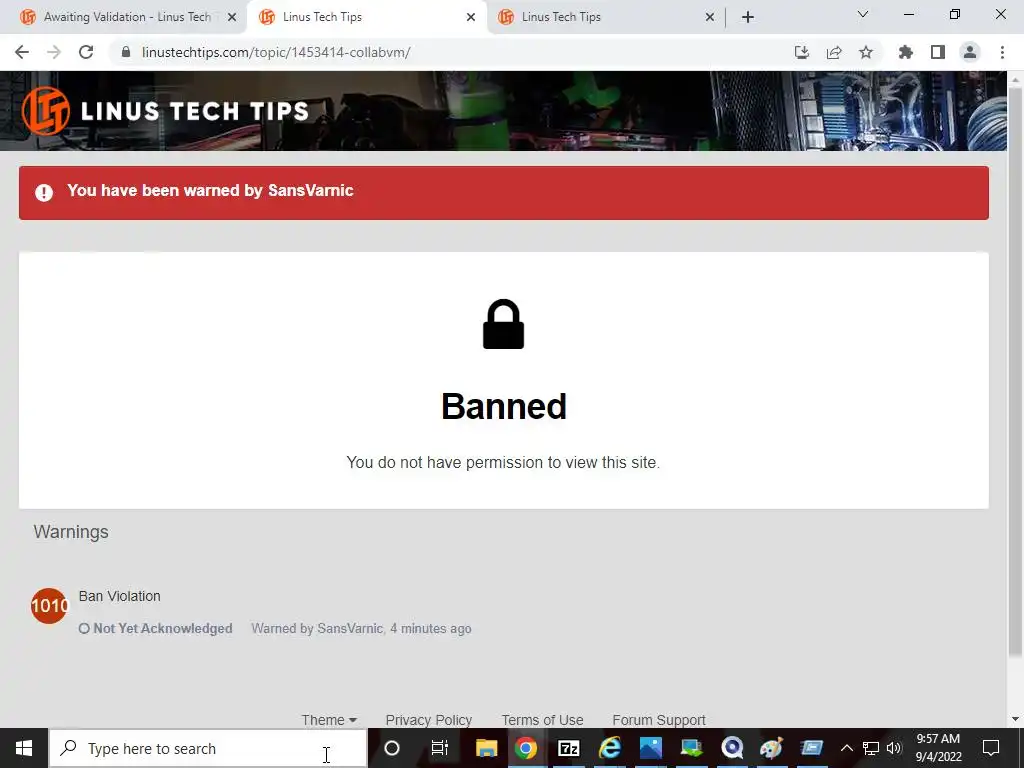Expand the Theme dropdown
The height and width of the screenshot is (768, 1024).
pos(328,720)
